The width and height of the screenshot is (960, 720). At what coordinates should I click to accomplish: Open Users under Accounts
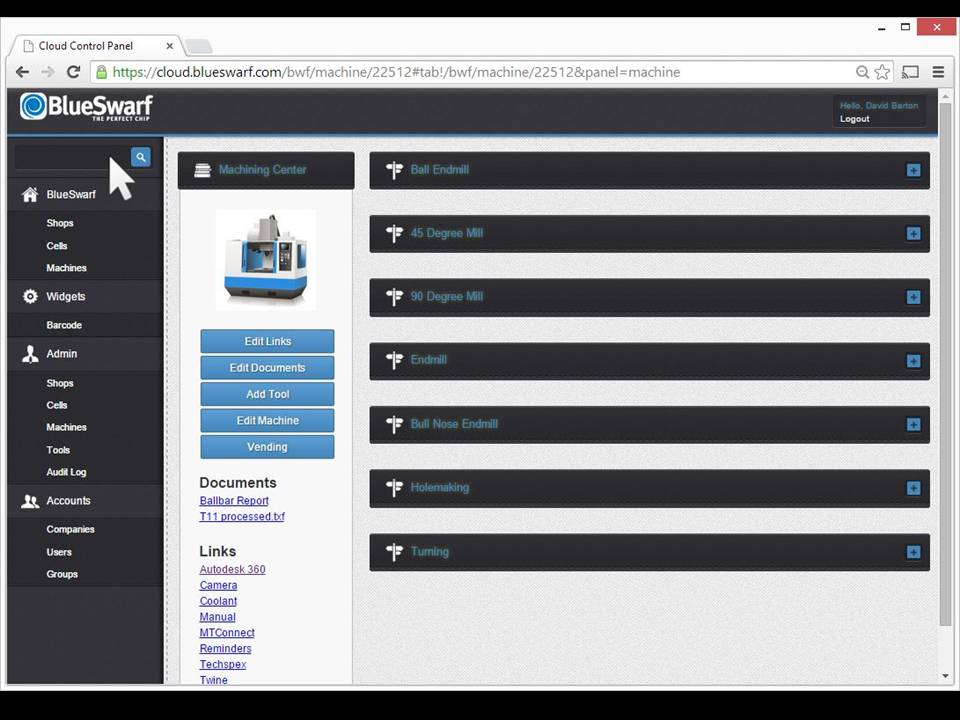click(59, 552)
